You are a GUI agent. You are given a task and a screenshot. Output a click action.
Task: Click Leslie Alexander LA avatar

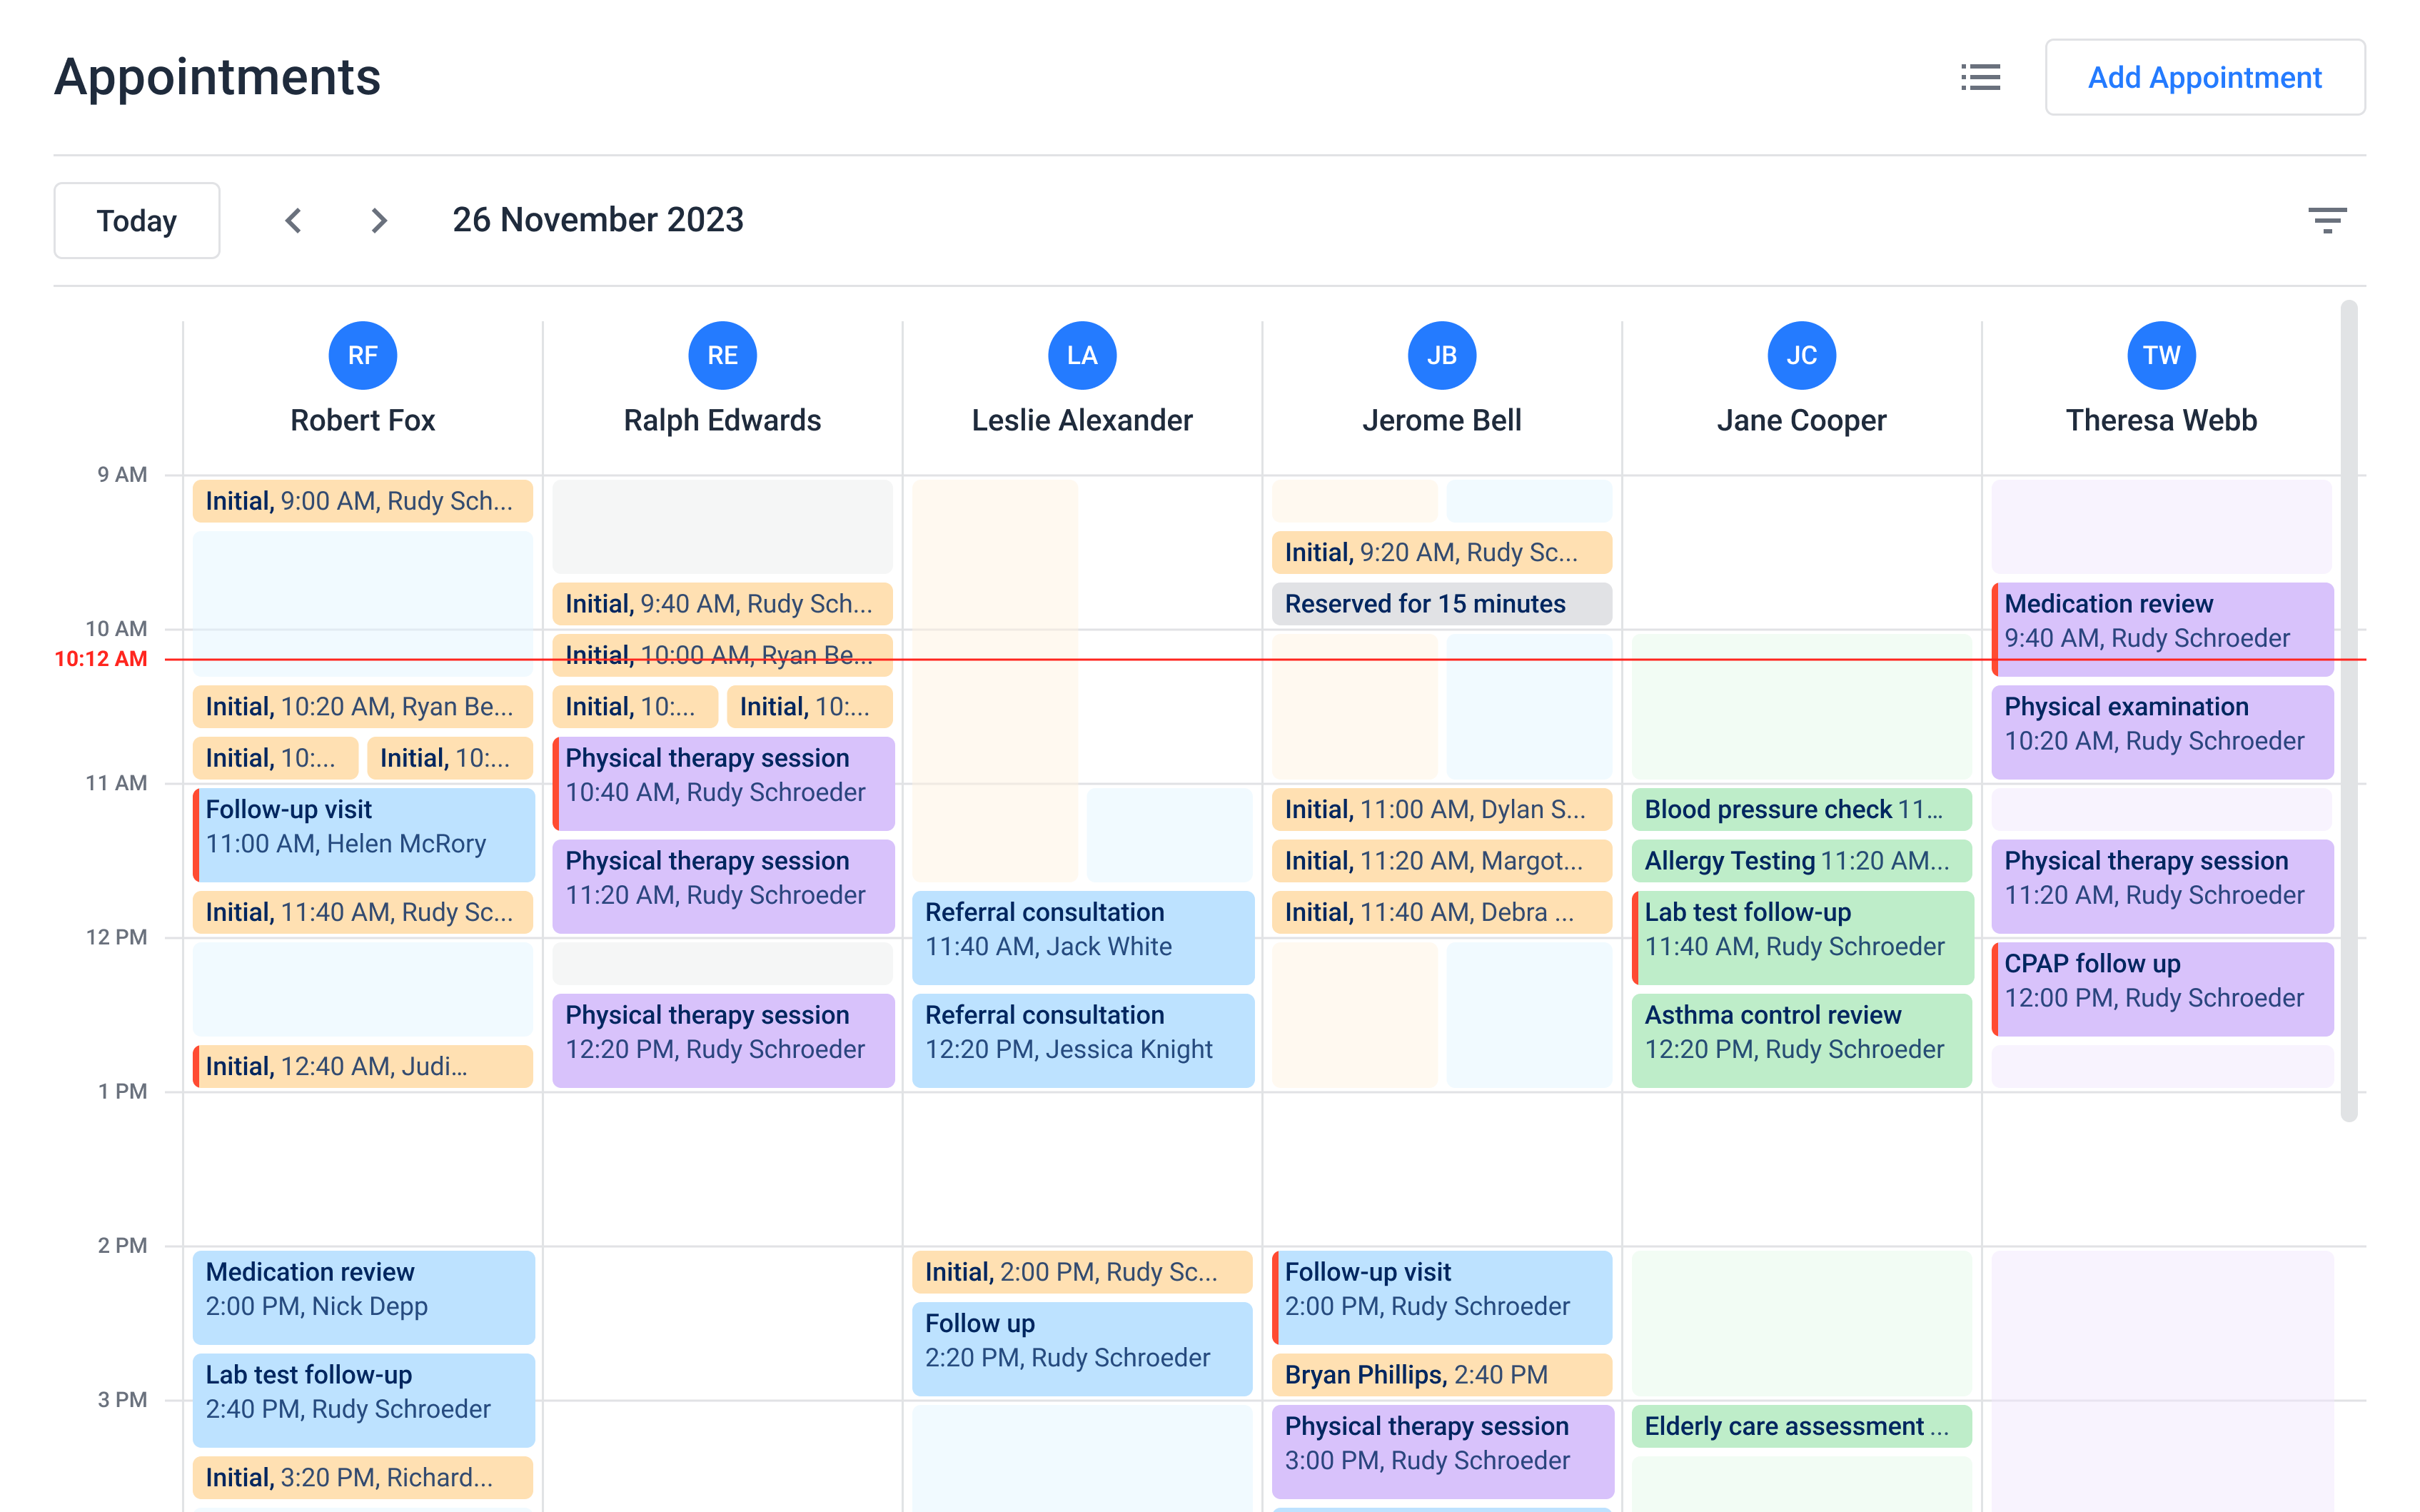tap(1081, 355)
